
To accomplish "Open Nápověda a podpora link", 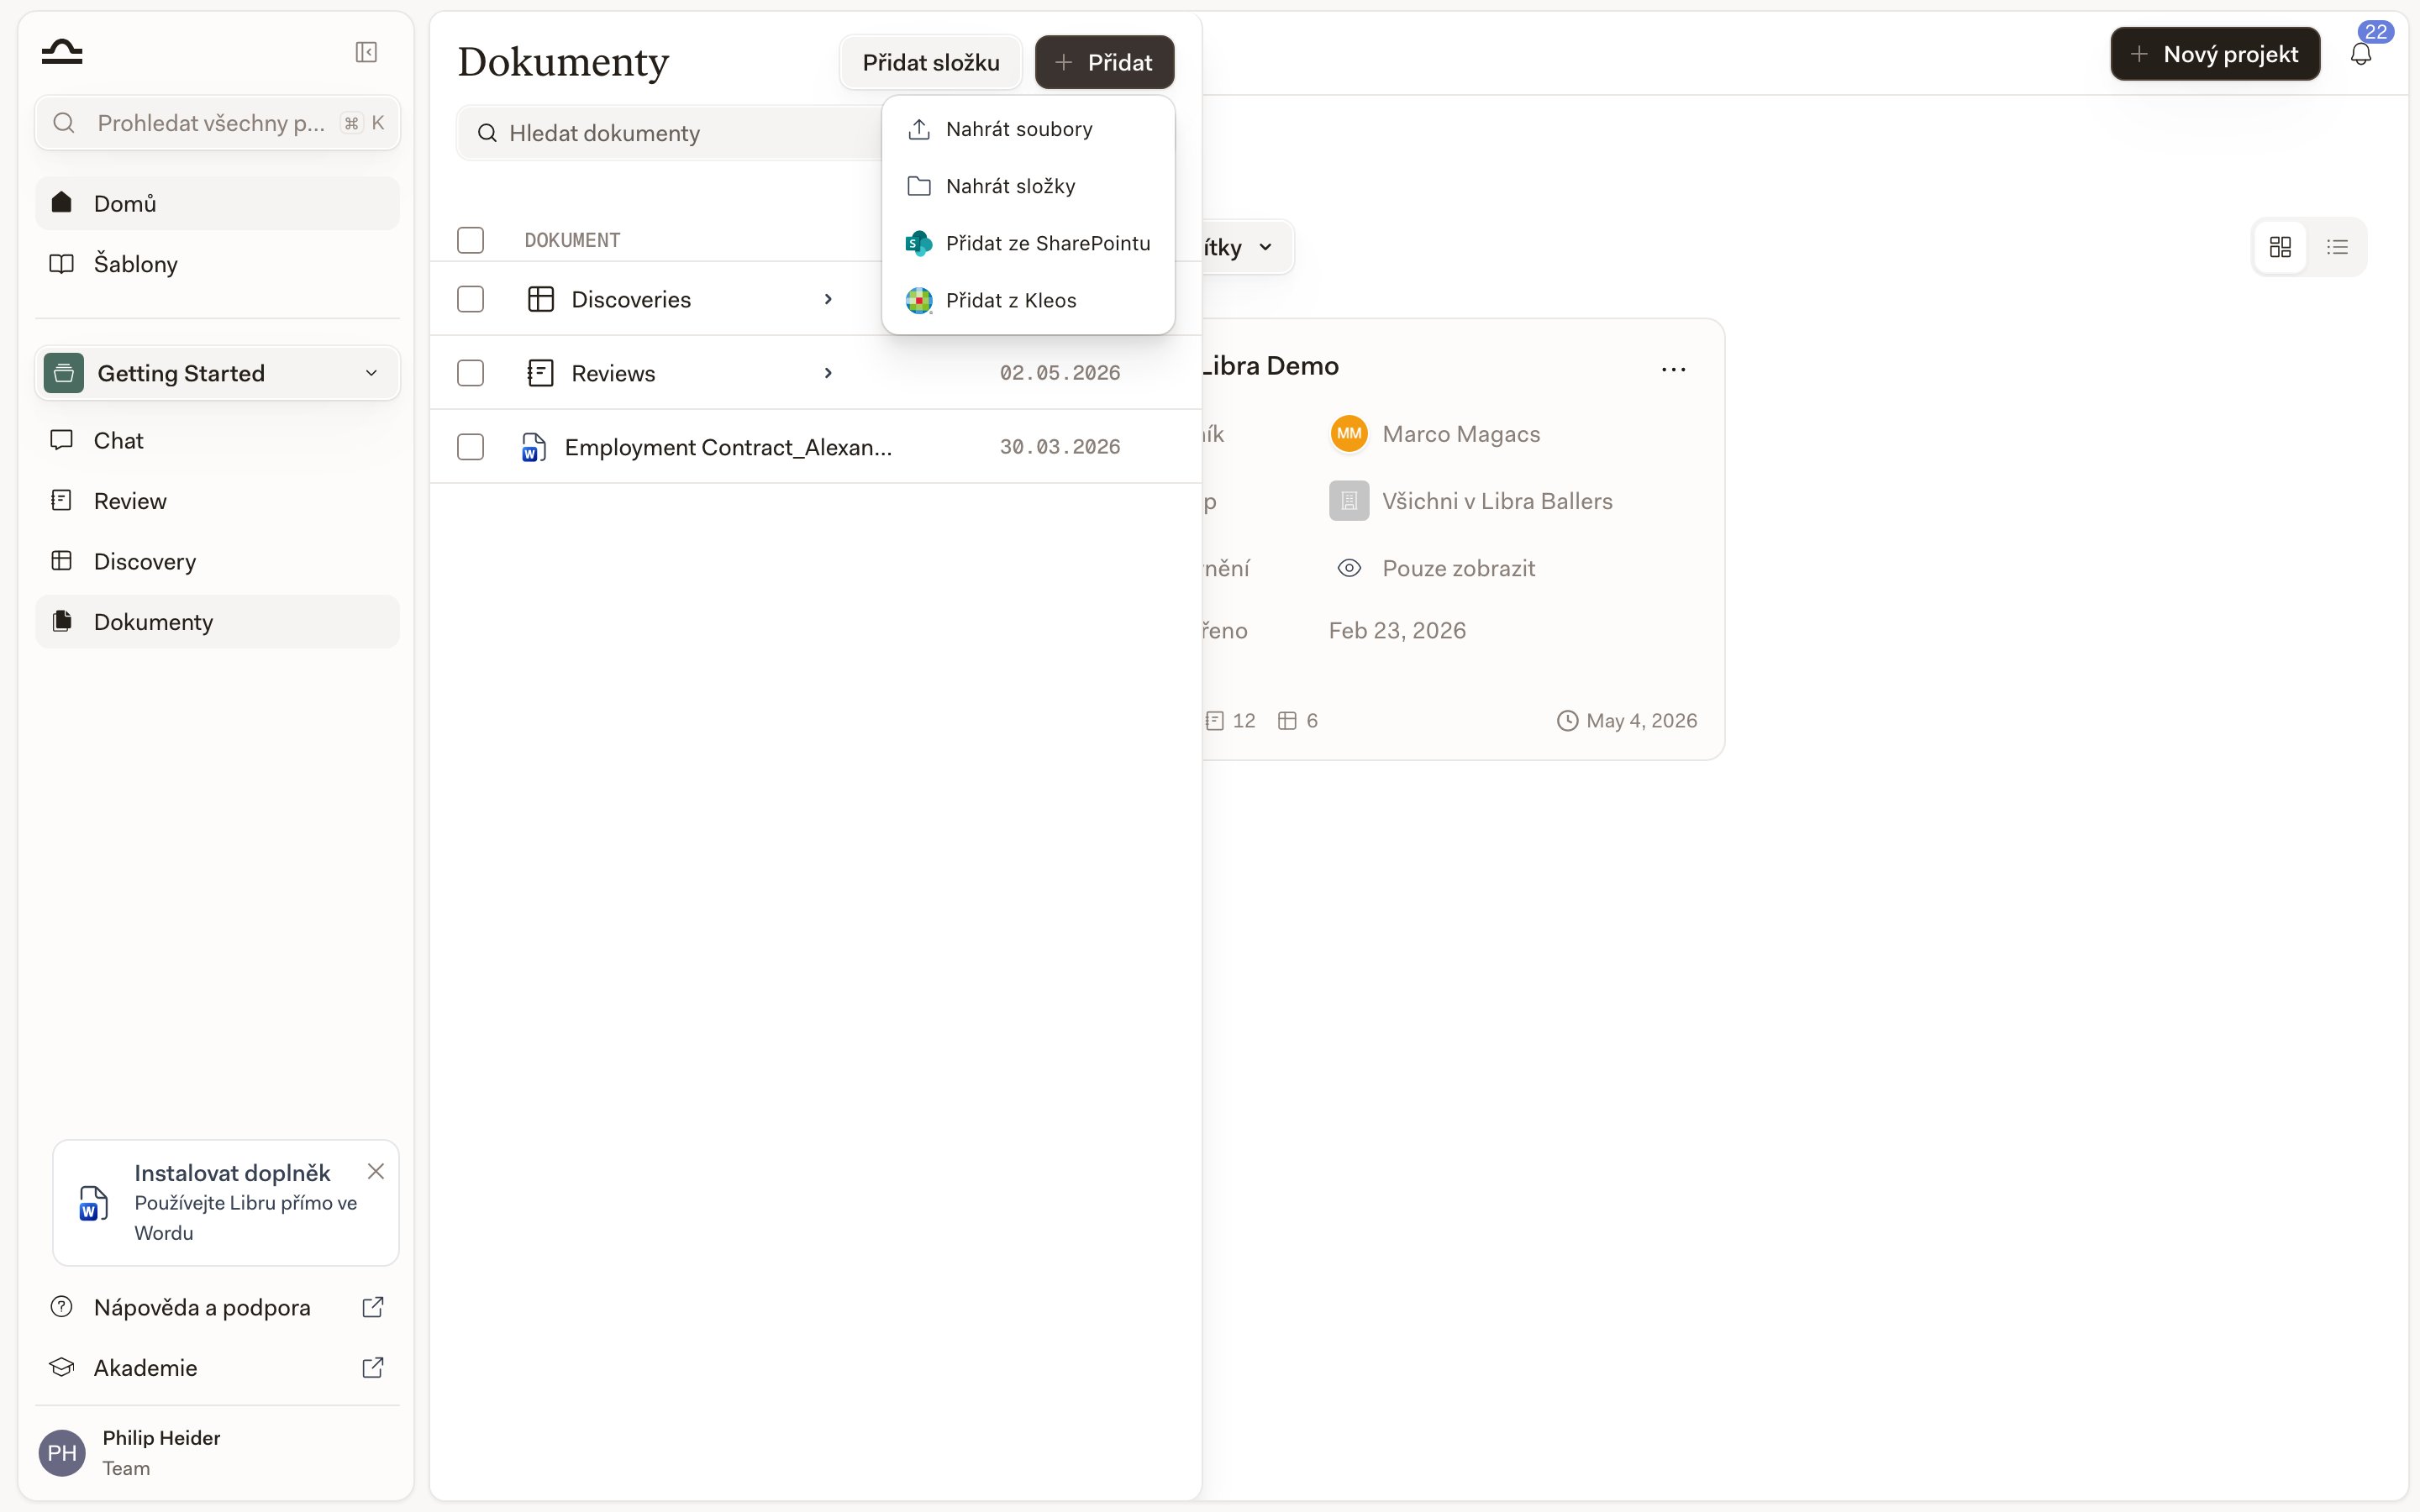I will point(217,1307).
